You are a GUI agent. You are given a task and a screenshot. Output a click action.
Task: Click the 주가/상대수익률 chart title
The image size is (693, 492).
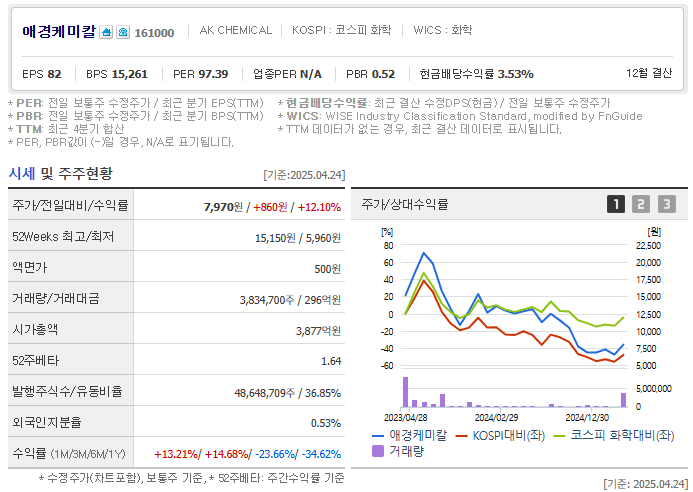405,204
